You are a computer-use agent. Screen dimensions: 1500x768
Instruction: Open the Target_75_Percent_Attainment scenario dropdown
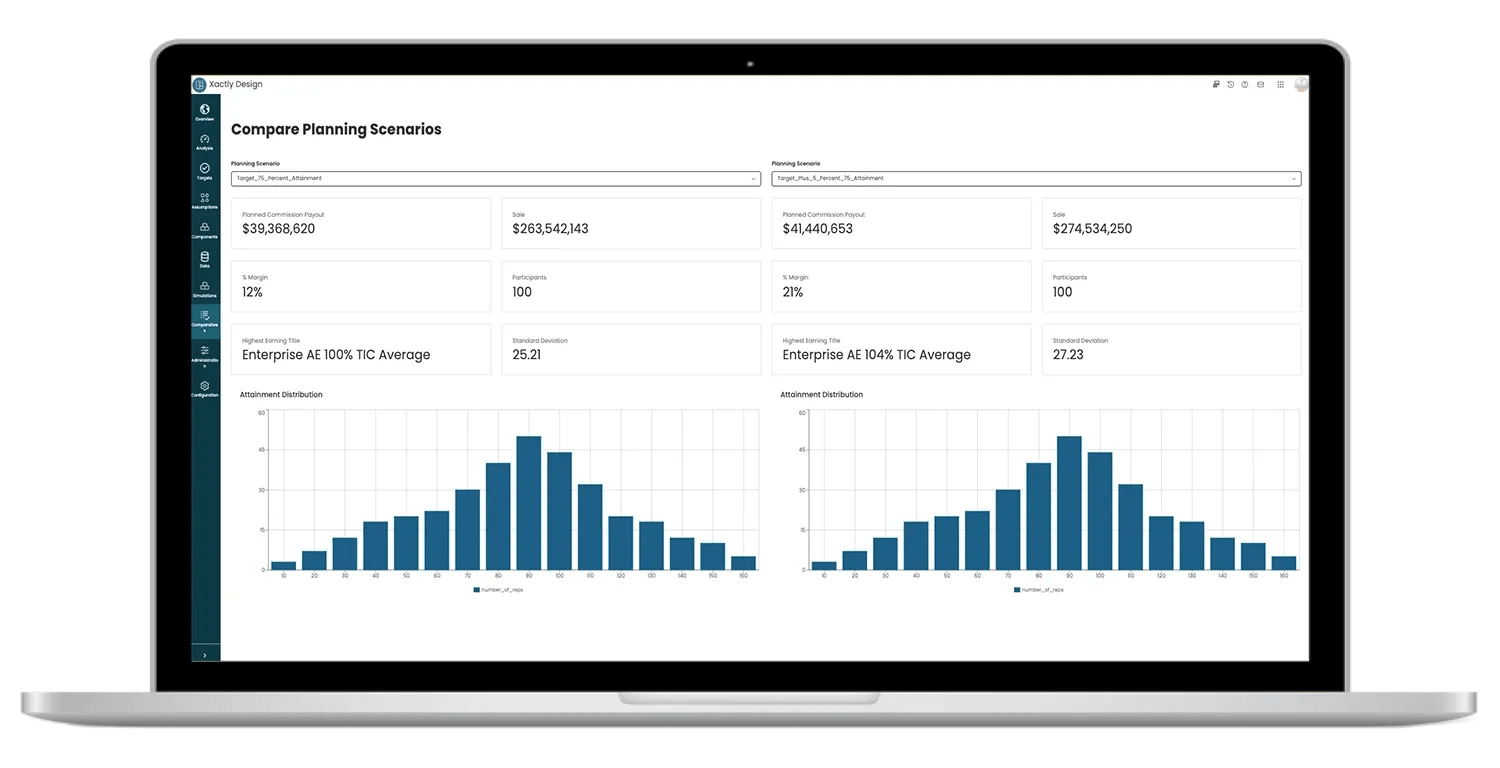[496, 179]
